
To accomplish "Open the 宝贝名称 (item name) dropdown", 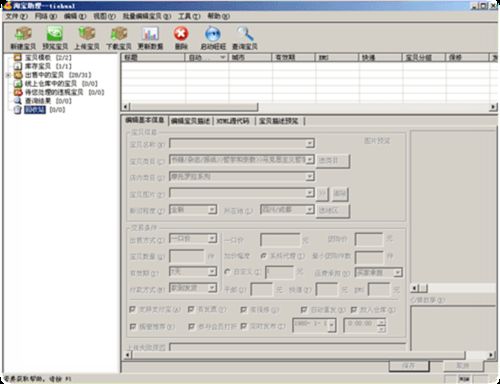I will pyautogui.click(x=310, y=144).
